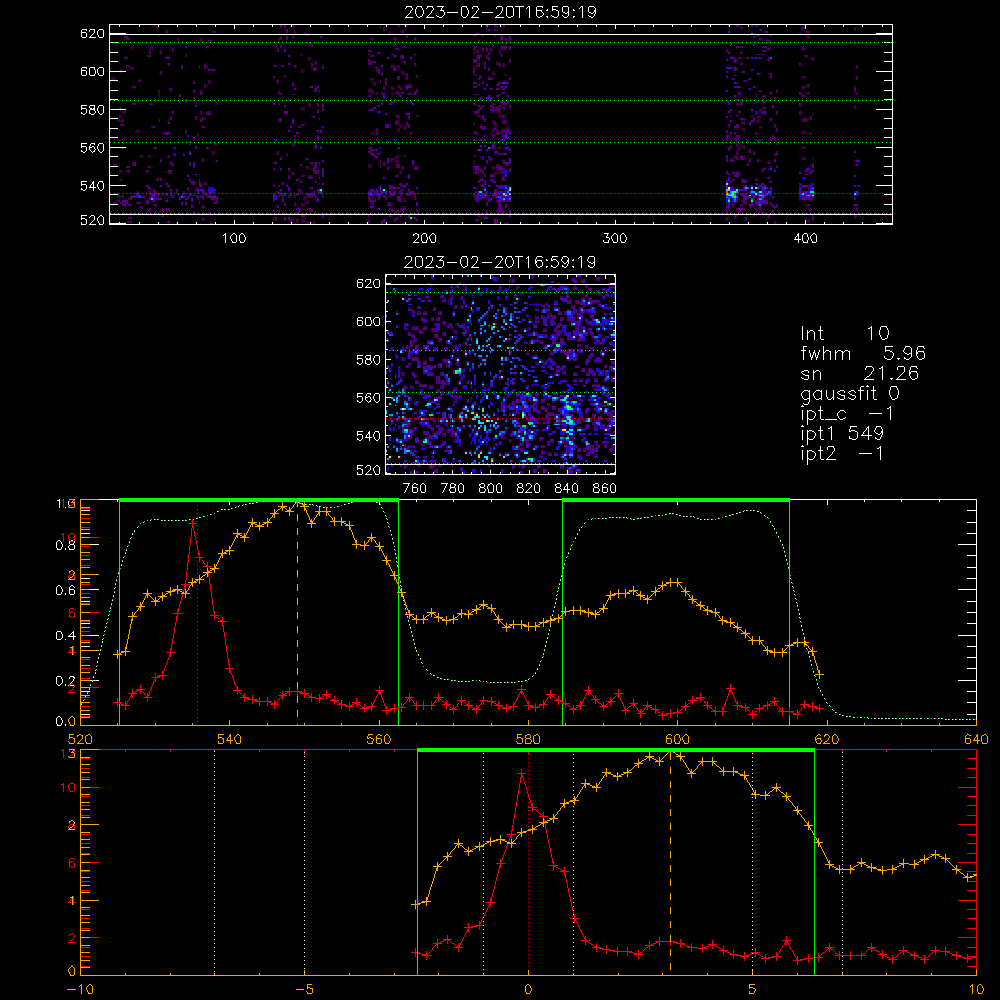Click the x-axis label 400 on top plot

coord(805,239)
